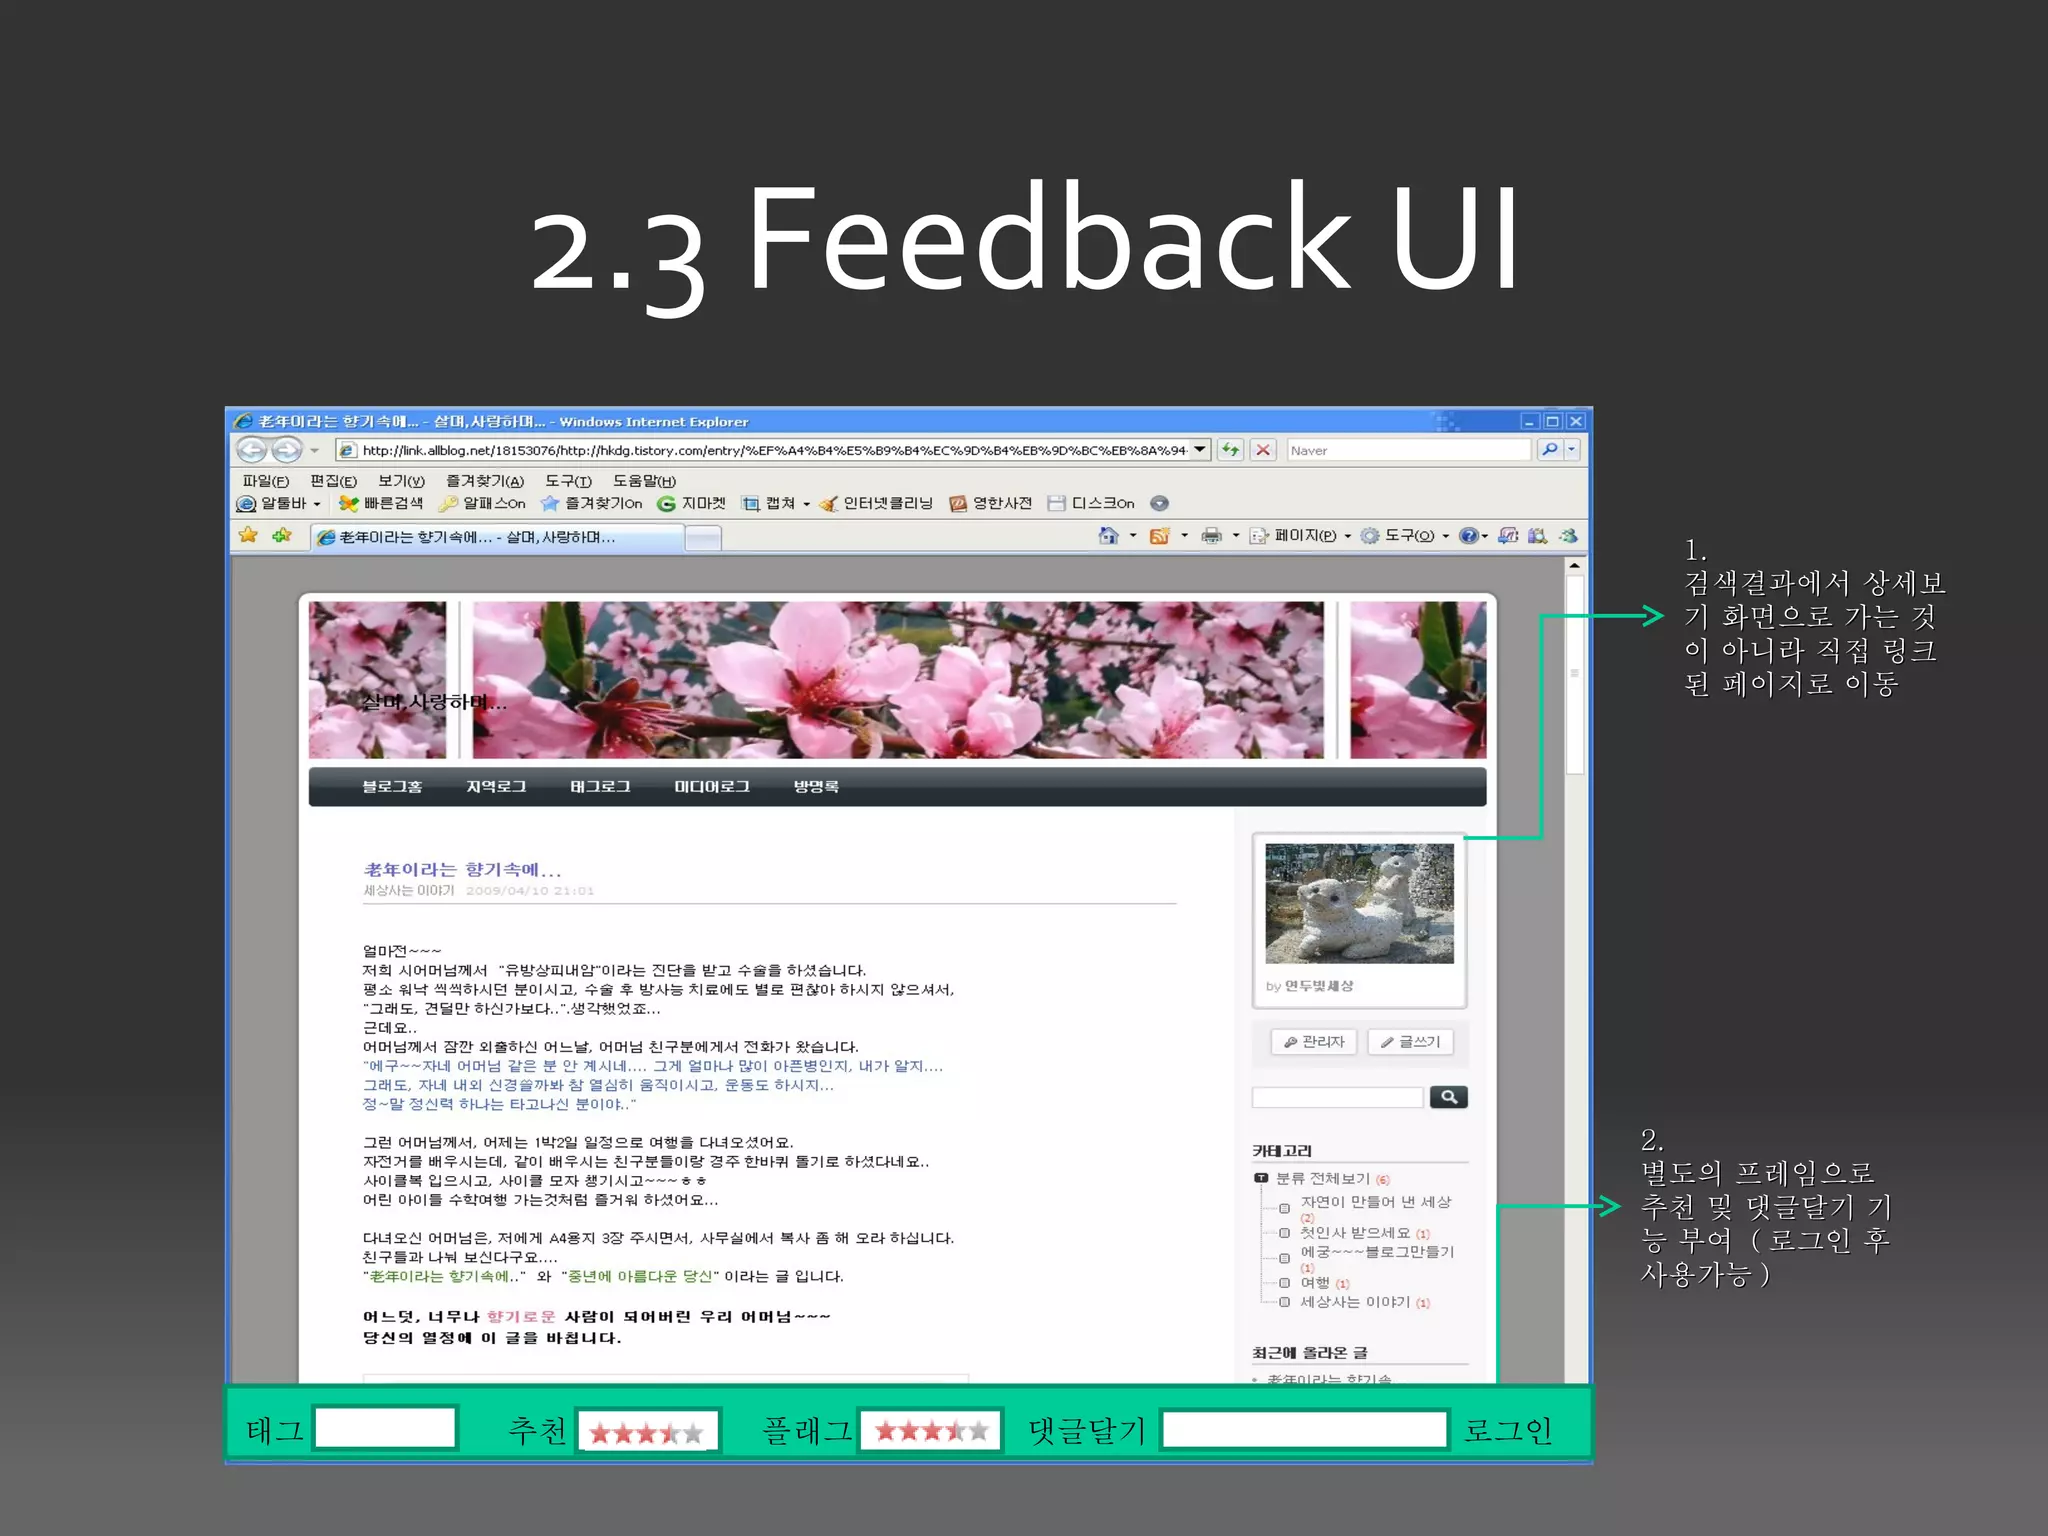This screenshot has width=2048, height=1536.
Task: Click the blog sidebar search field
Action: click(x=1337, y=1097)
